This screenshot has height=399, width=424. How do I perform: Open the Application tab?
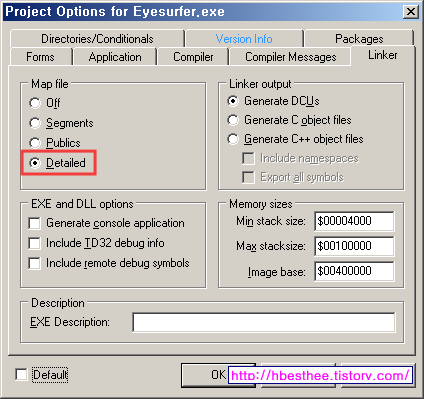coord(115,57)
